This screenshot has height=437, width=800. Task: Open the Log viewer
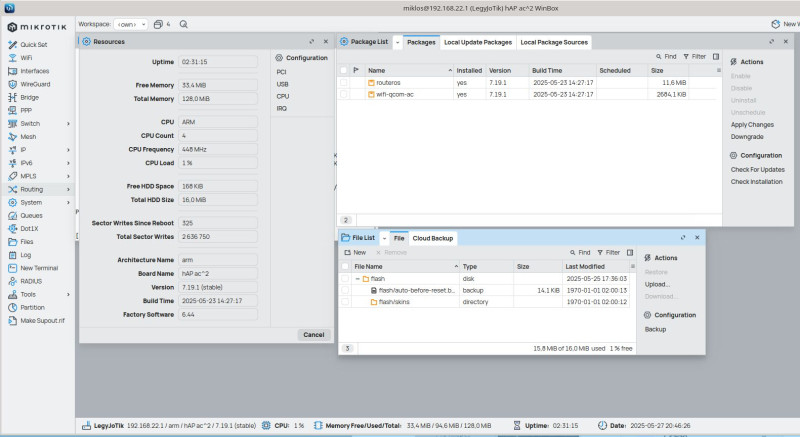(26, 255)
